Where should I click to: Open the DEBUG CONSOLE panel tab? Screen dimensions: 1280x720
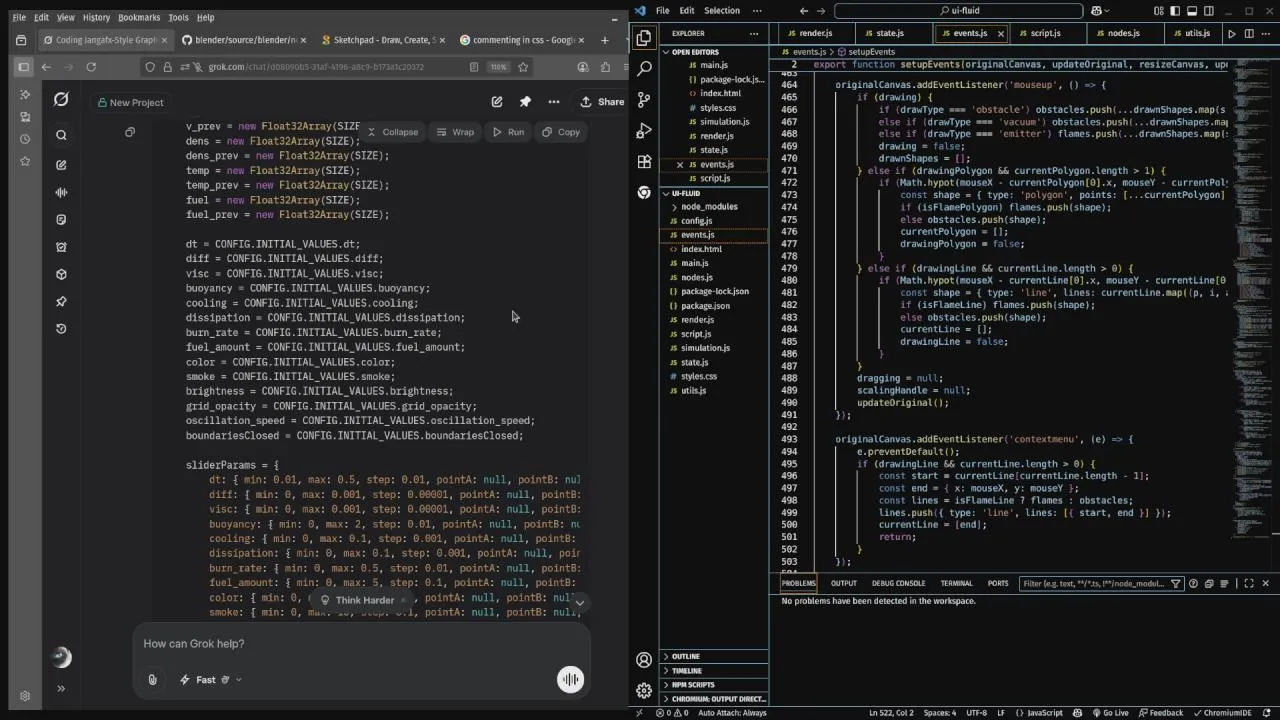[x=898, y=583]
